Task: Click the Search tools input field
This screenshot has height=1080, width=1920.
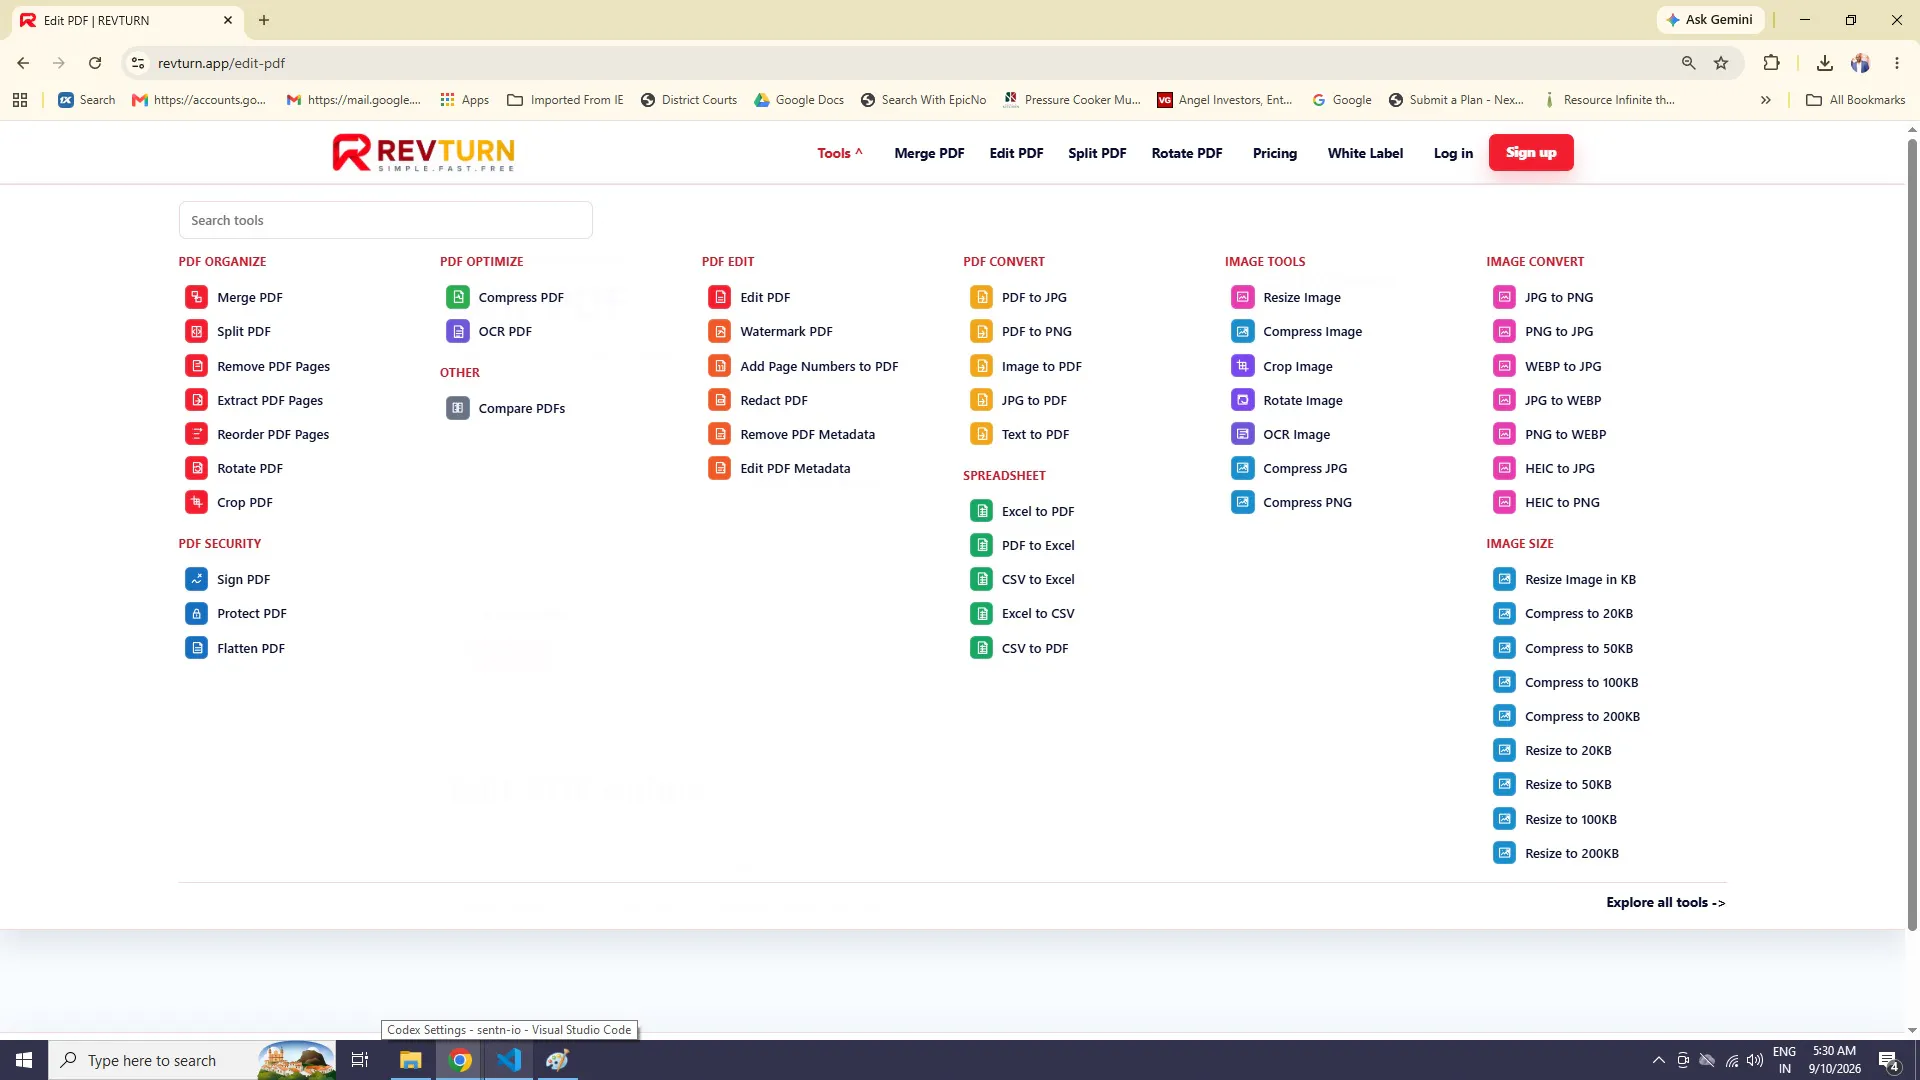Action: click(x=385, y=220)
